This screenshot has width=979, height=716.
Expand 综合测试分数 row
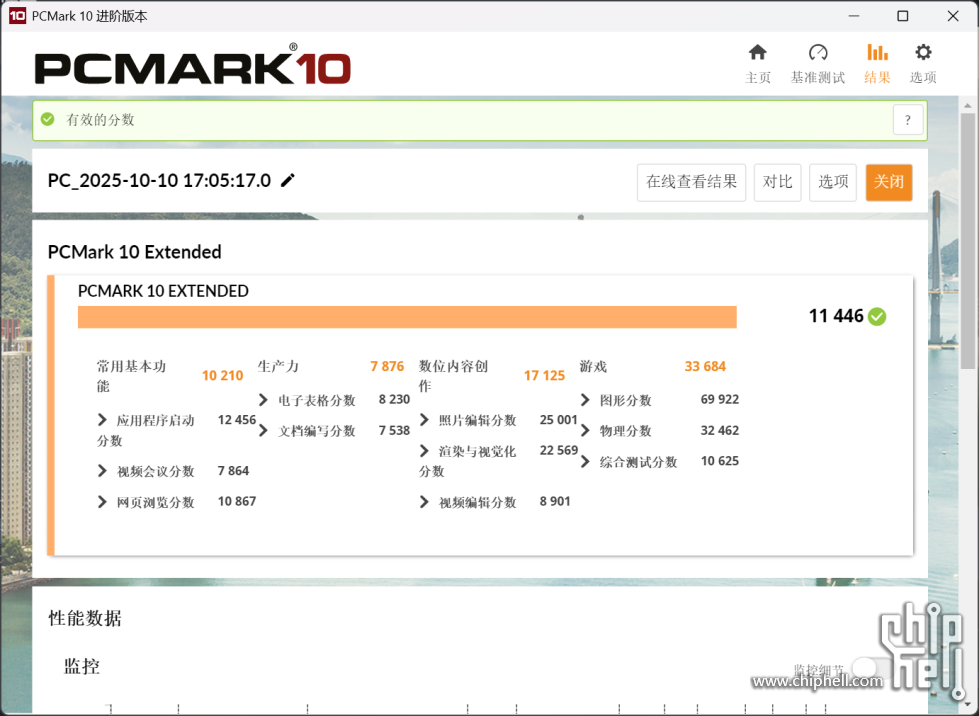pyautogui.click(x=586, y=461)
